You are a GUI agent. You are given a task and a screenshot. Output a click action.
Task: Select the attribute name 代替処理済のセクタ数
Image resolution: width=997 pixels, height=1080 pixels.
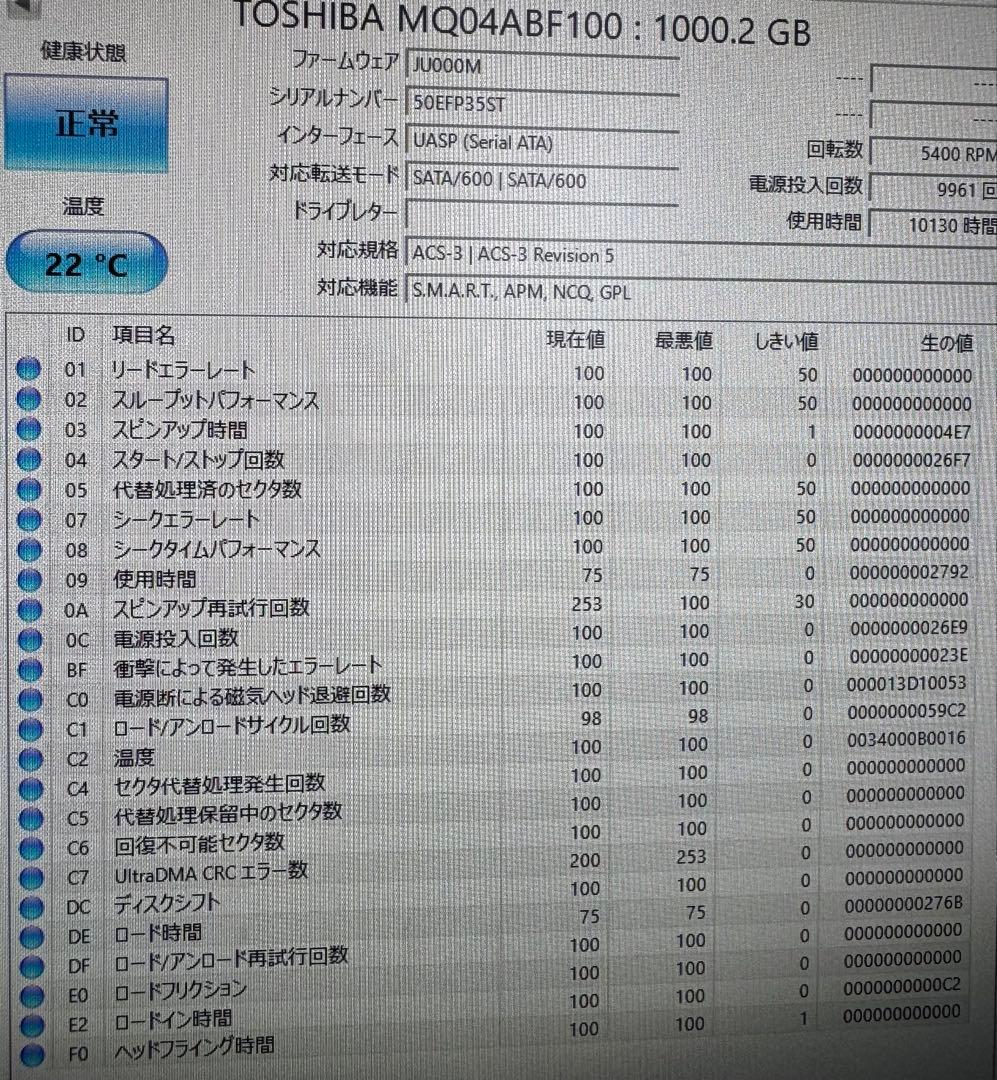pyautogui.click(x=207, y=490)
